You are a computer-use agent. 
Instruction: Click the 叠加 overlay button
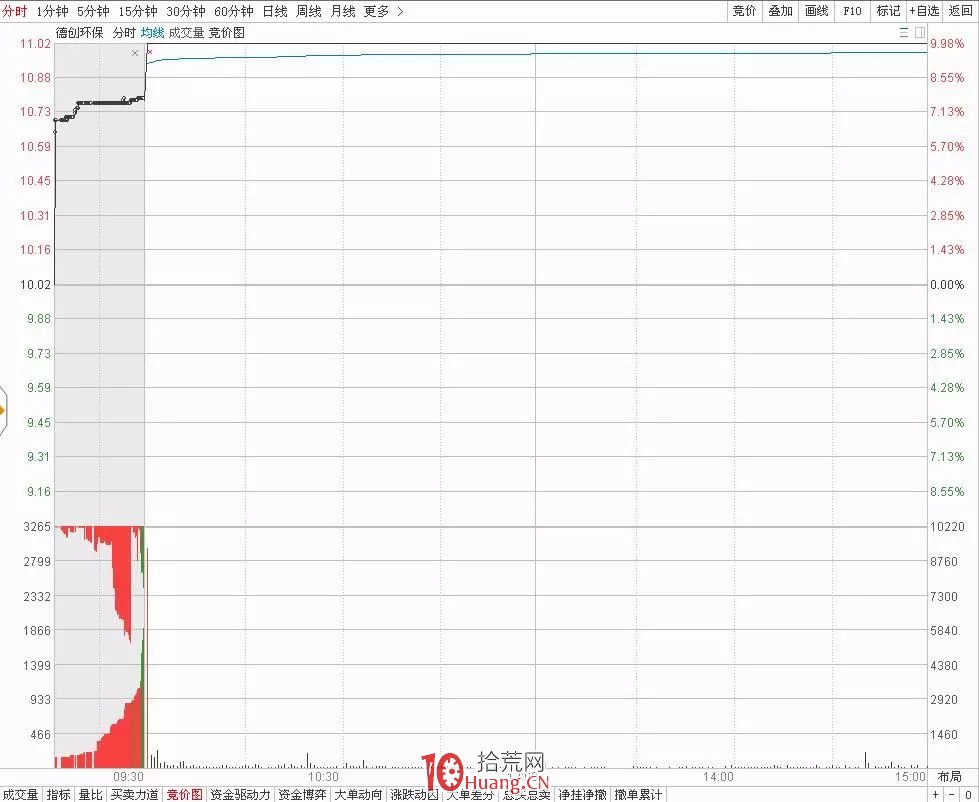click(780, 11)
